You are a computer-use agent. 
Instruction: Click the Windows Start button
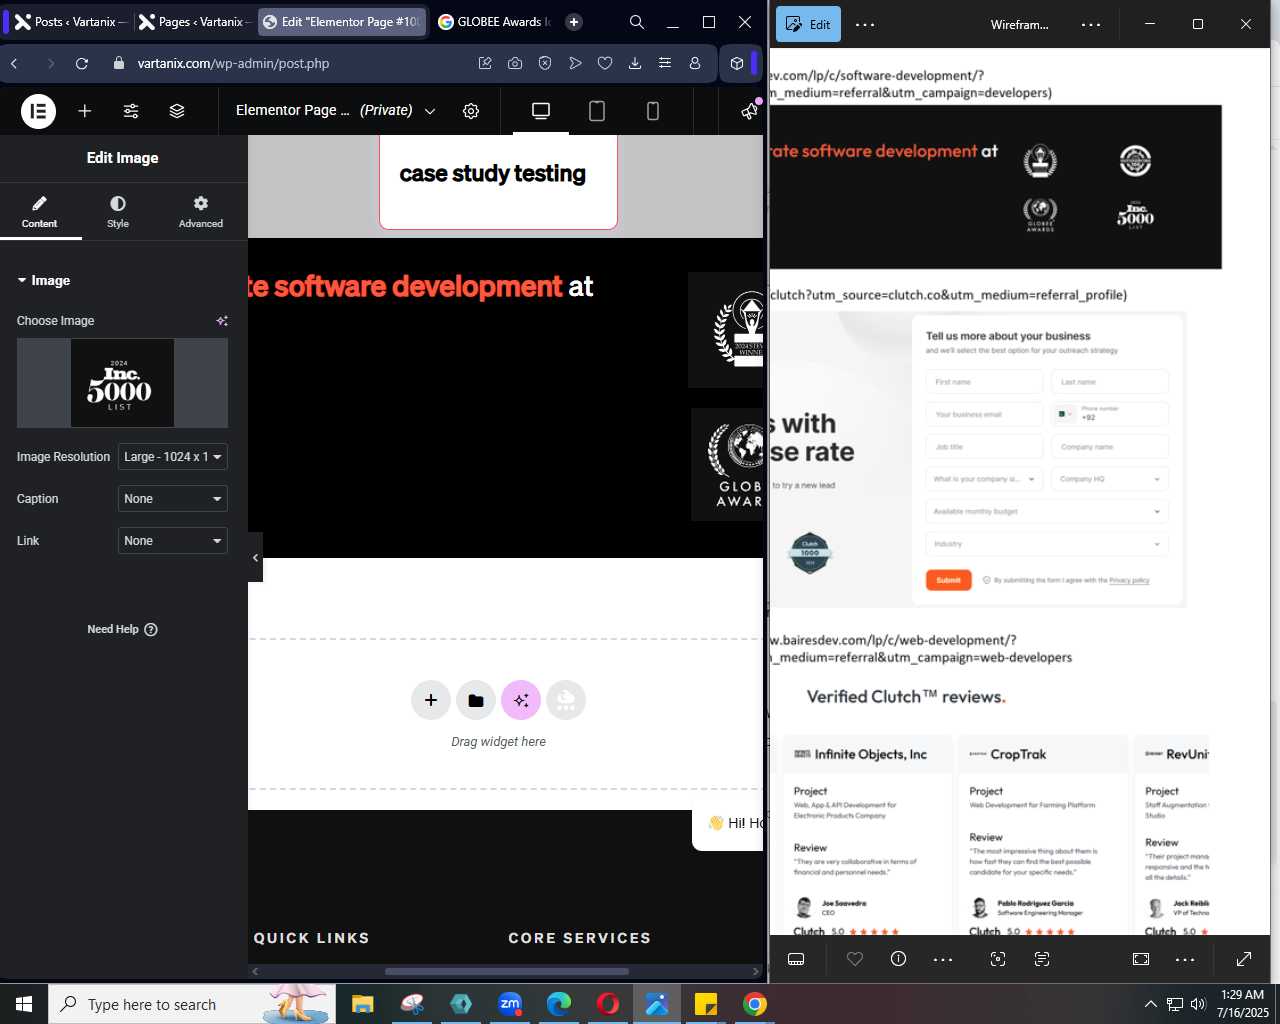click(x=24, y=1004)
